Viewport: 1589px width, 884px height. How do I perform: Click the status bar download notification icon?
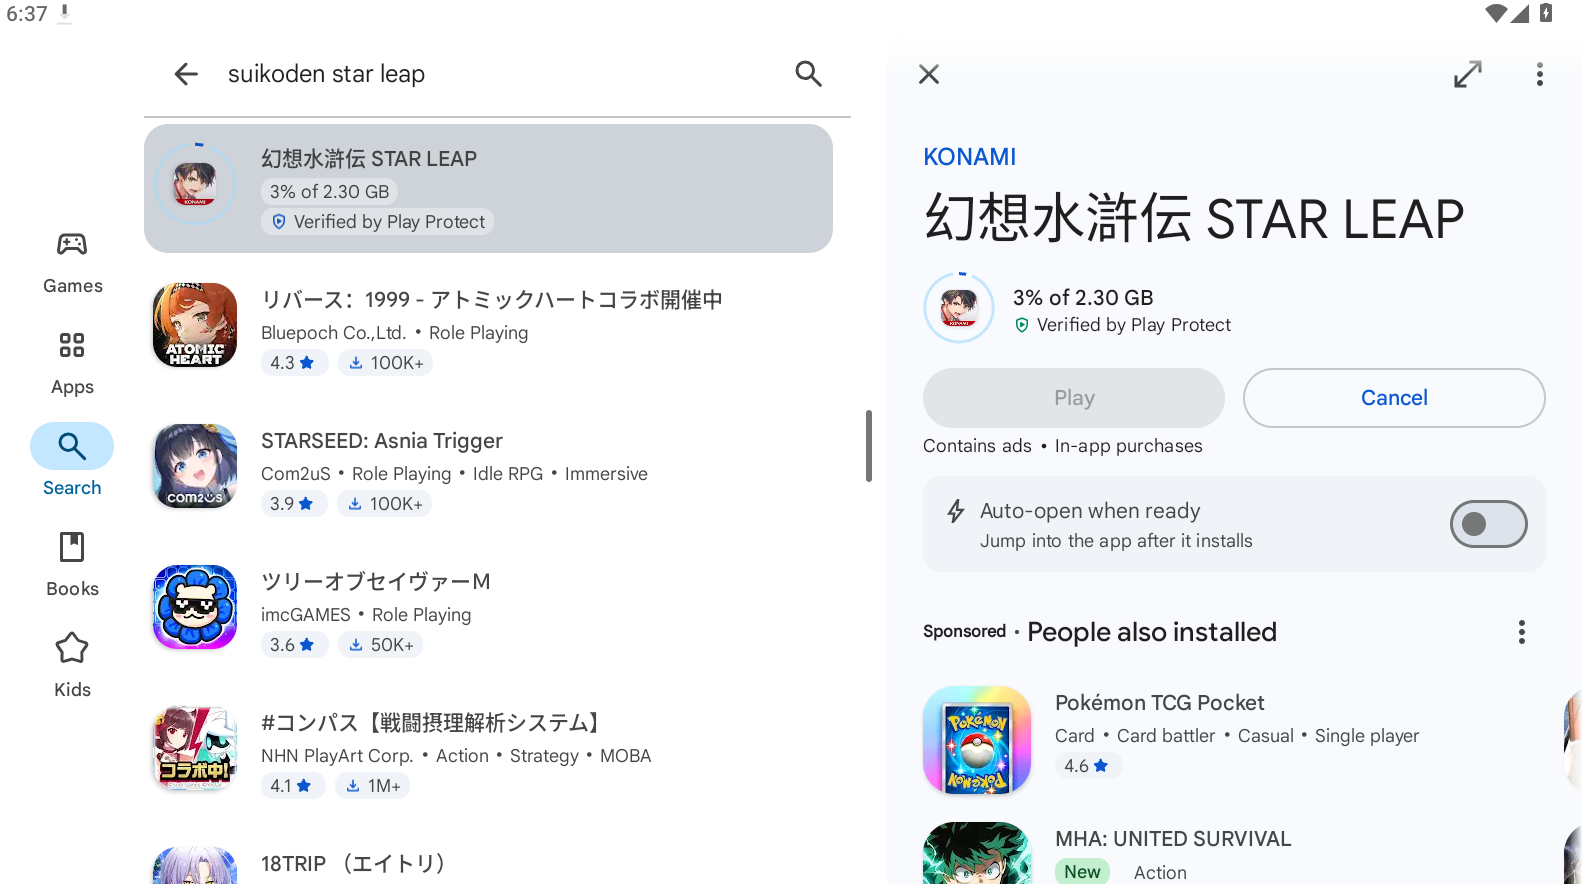pyautogui.click(x=65, y=14)
